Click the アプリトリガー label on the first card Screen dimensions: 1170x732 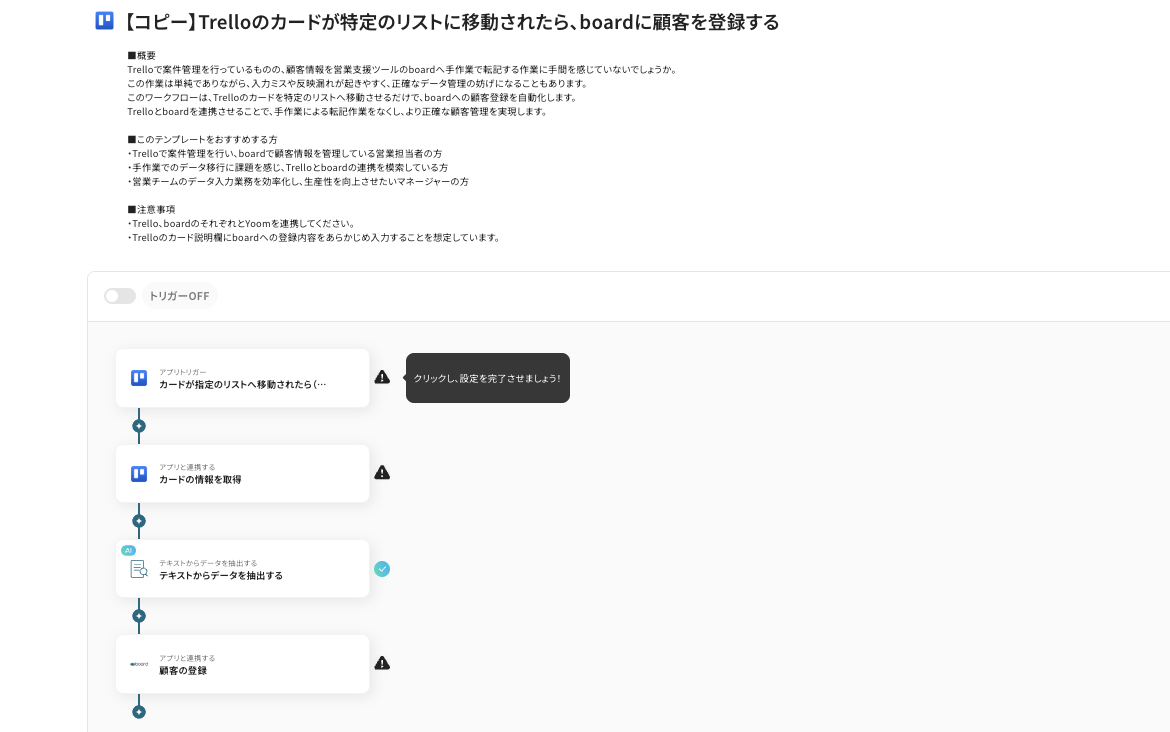pos(183,372)
